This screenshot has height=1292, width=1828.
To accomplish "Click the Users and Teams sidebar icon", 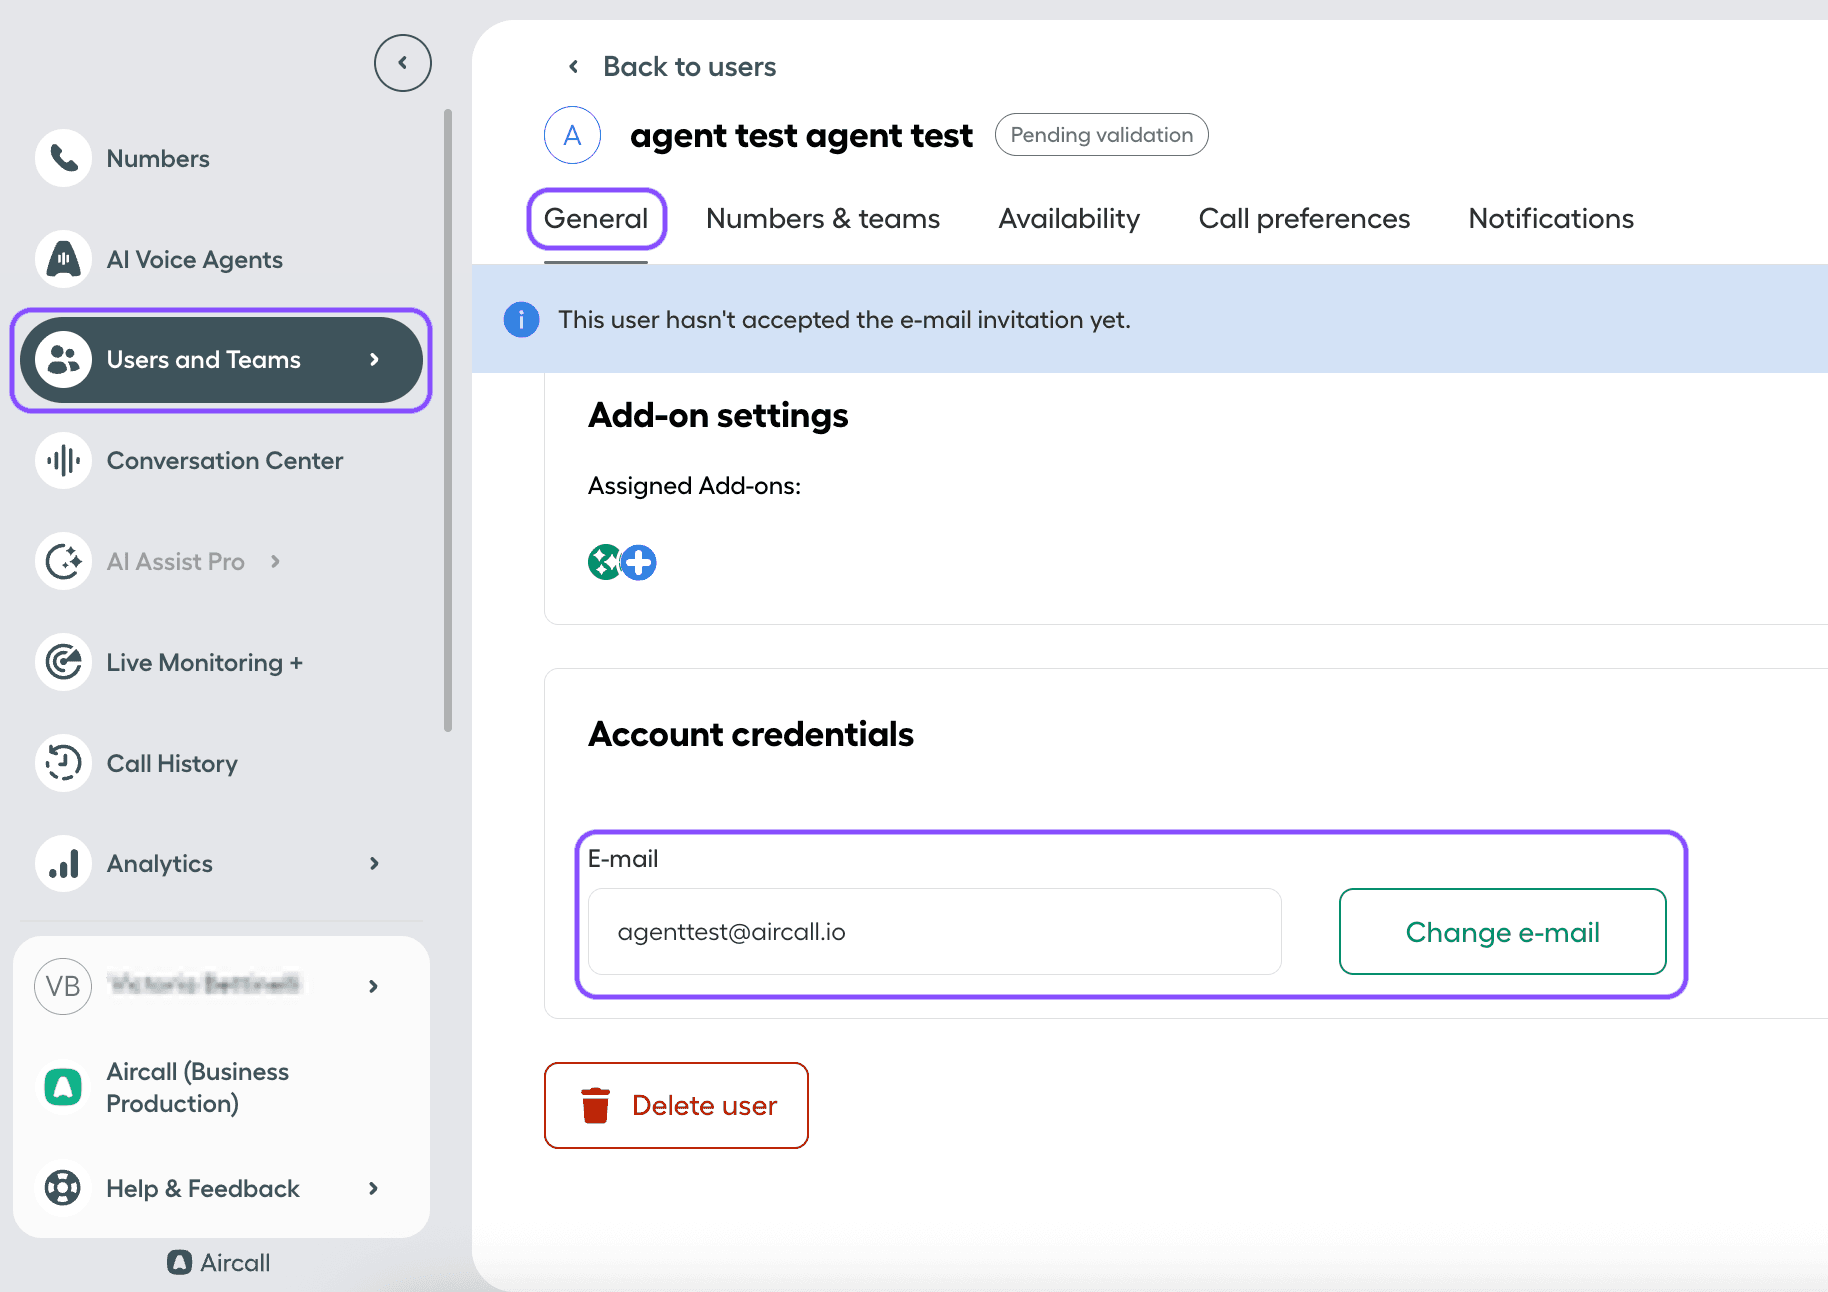I will 62,360.
